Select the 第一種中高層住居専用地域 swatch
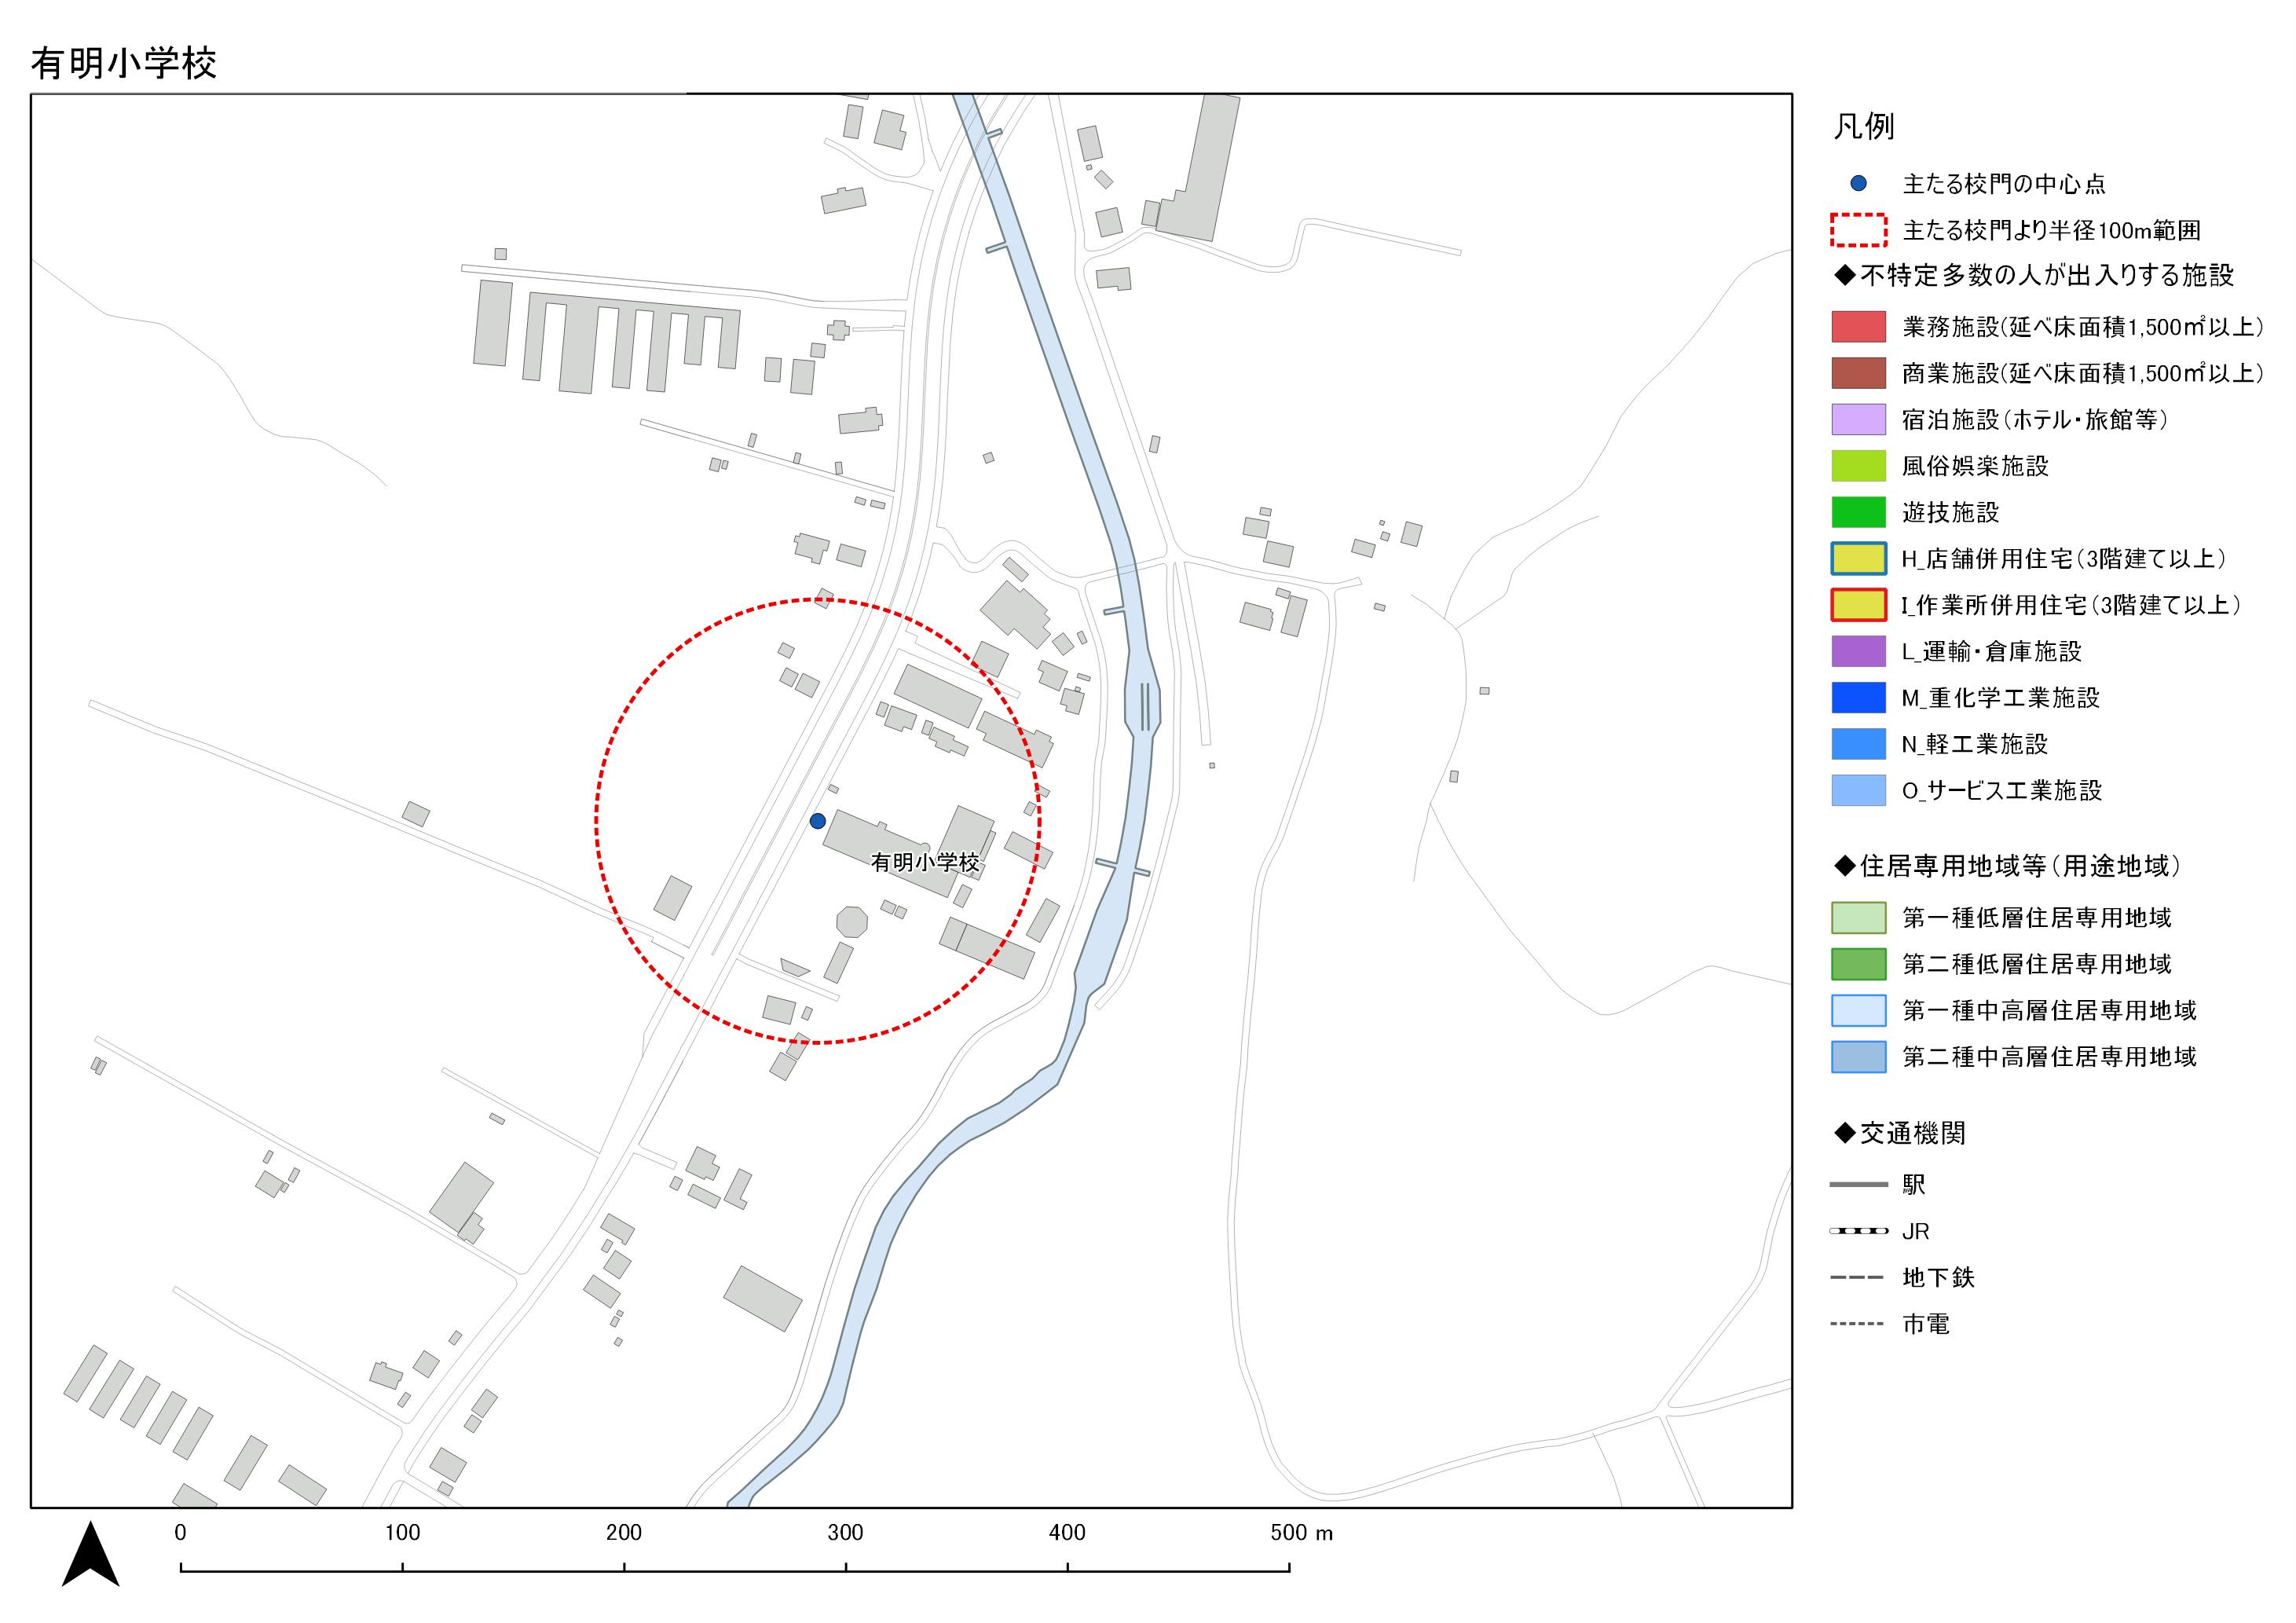 coord(1859,1011)
